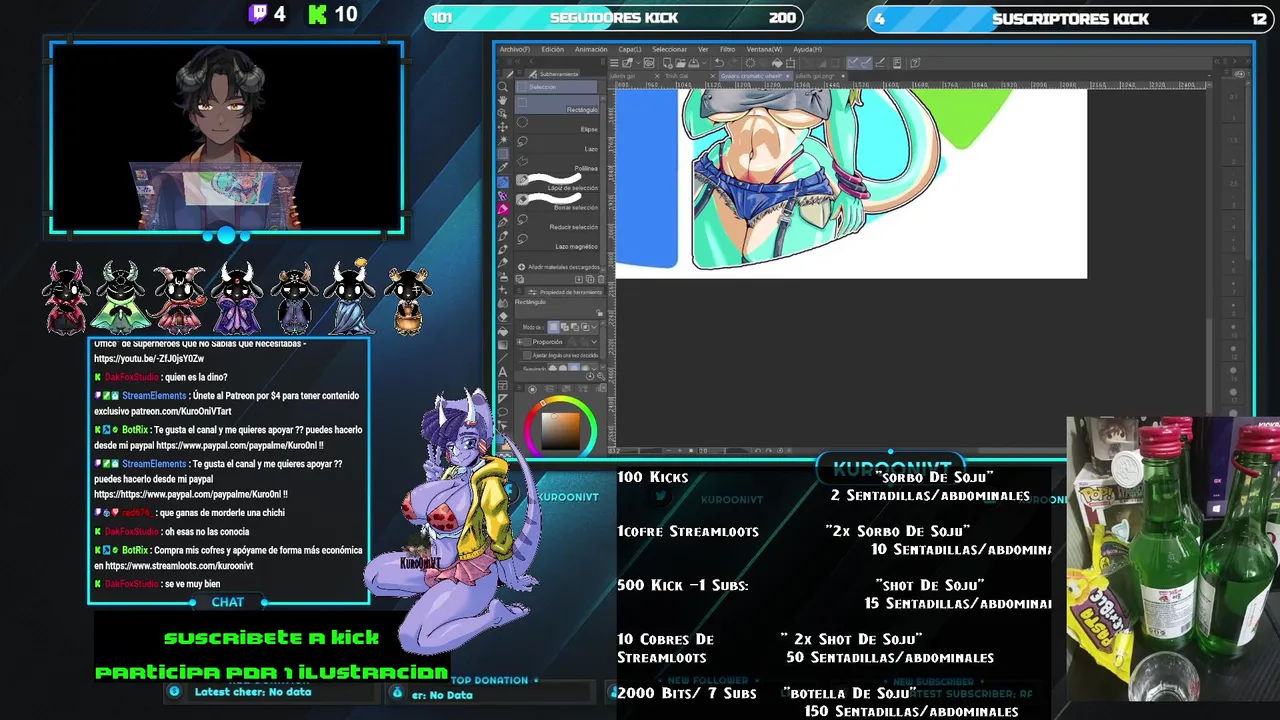
Task: Select the Frame border tool
Action: (502, 385)
